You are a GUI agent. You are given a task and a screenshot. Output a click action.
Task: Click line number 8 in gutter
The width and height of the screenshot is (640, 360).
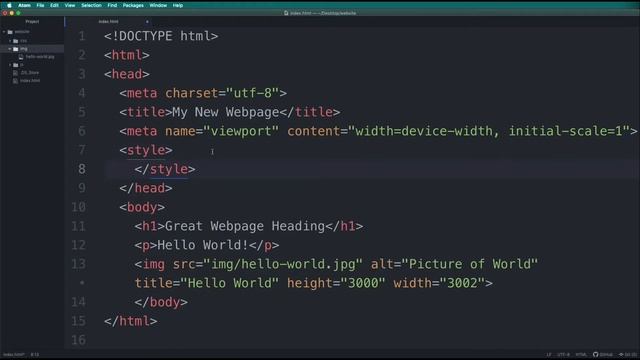tap(82, 169)
